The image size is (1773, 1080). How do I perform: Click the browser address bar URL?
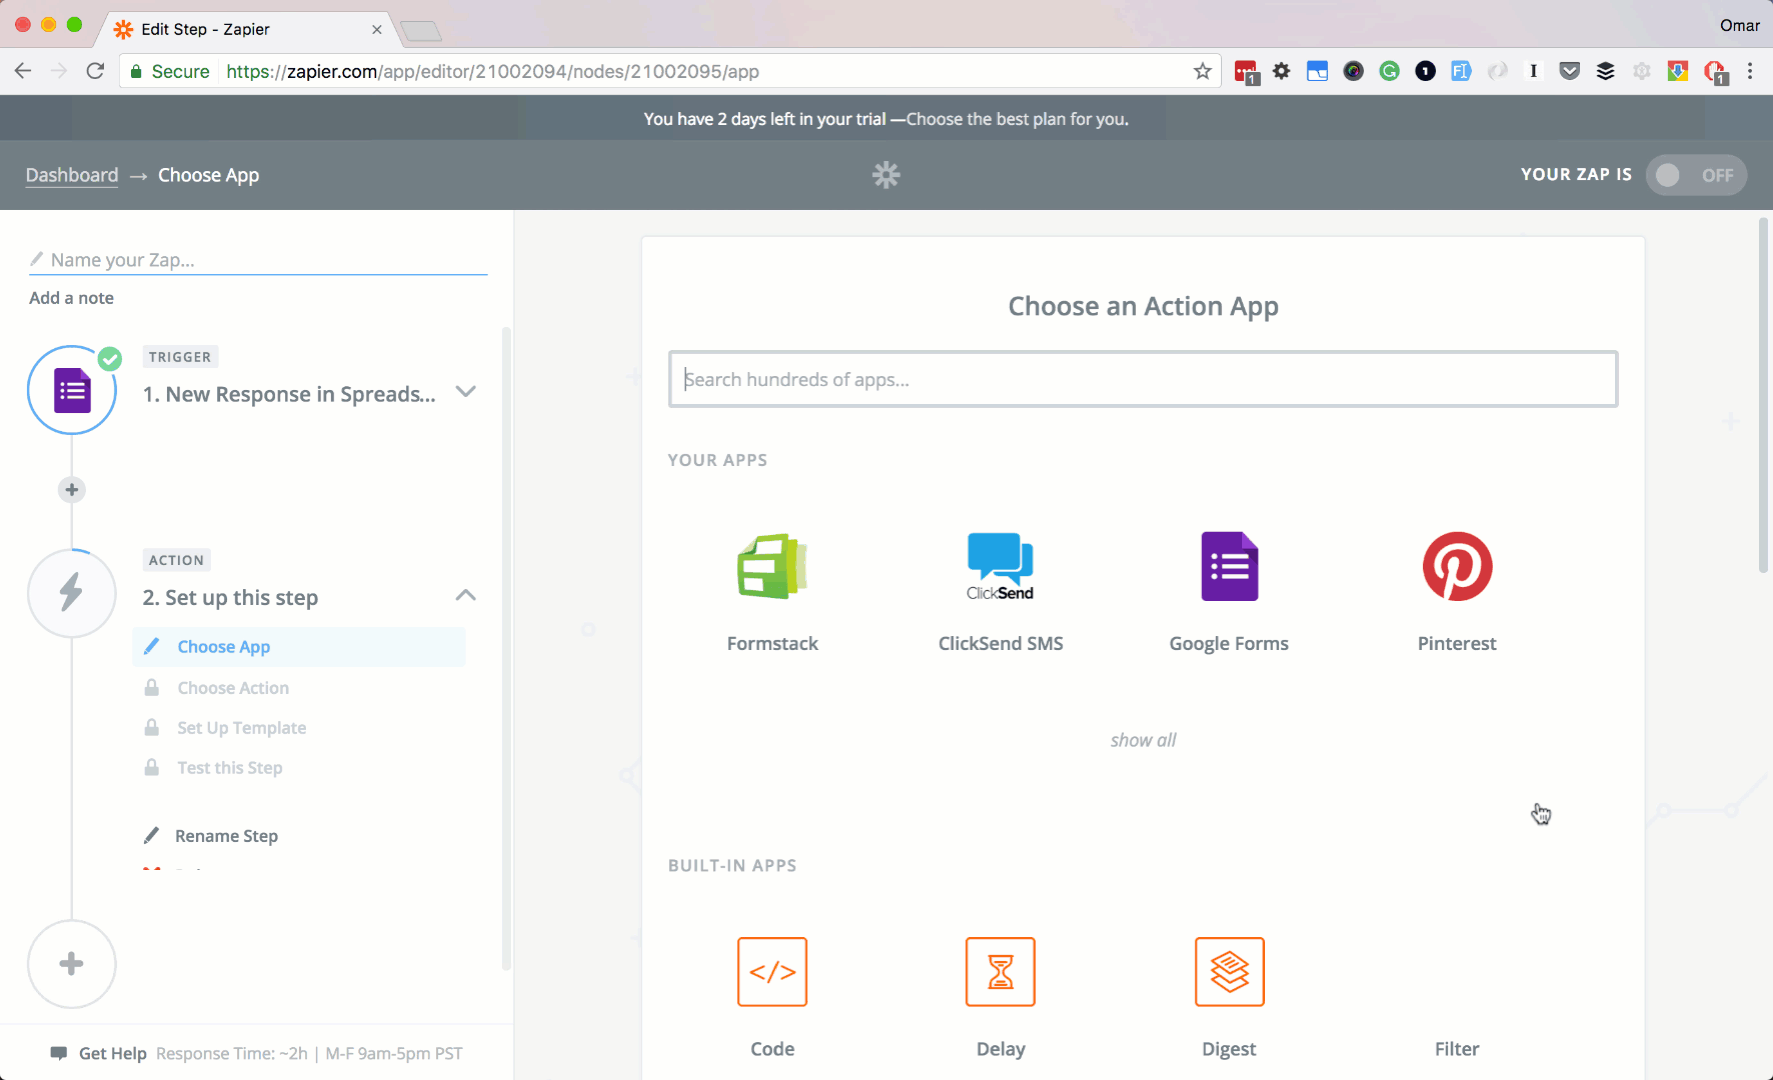point(492,71)
